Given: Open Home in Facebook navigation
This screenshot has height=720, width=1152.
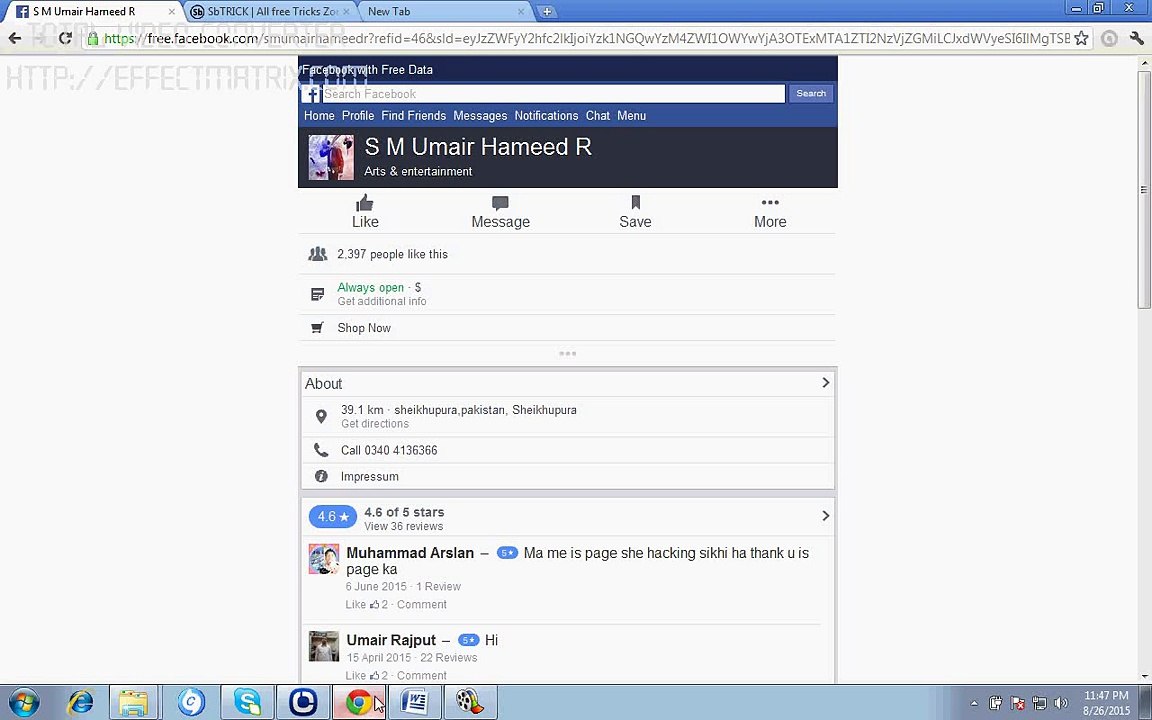Looking at the screenshot, I should click(319, 115).
